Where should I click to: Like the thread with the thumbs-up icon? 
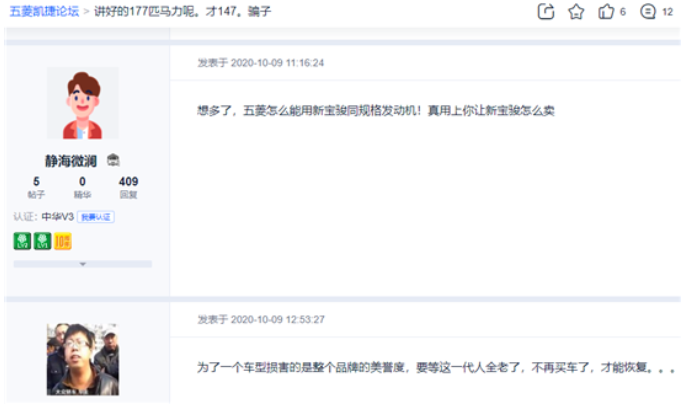coord(606,12)
